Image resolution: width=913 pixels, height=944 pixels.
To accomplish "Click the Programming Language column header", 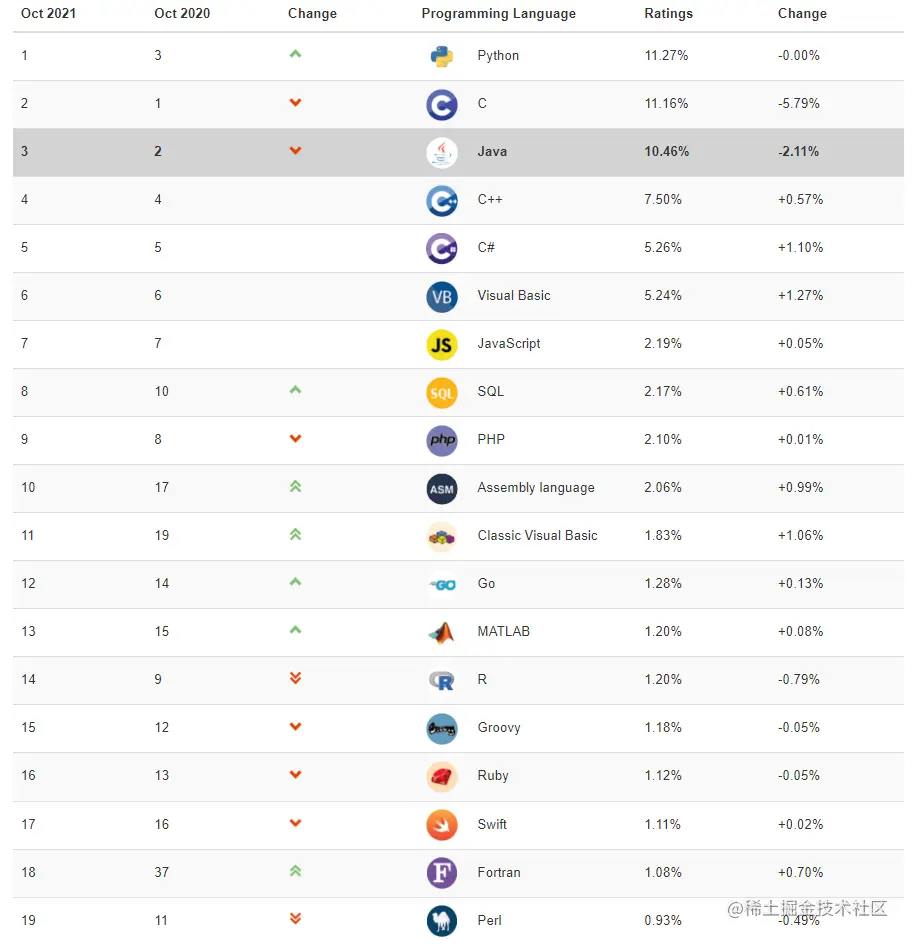I will coord(498,14).
